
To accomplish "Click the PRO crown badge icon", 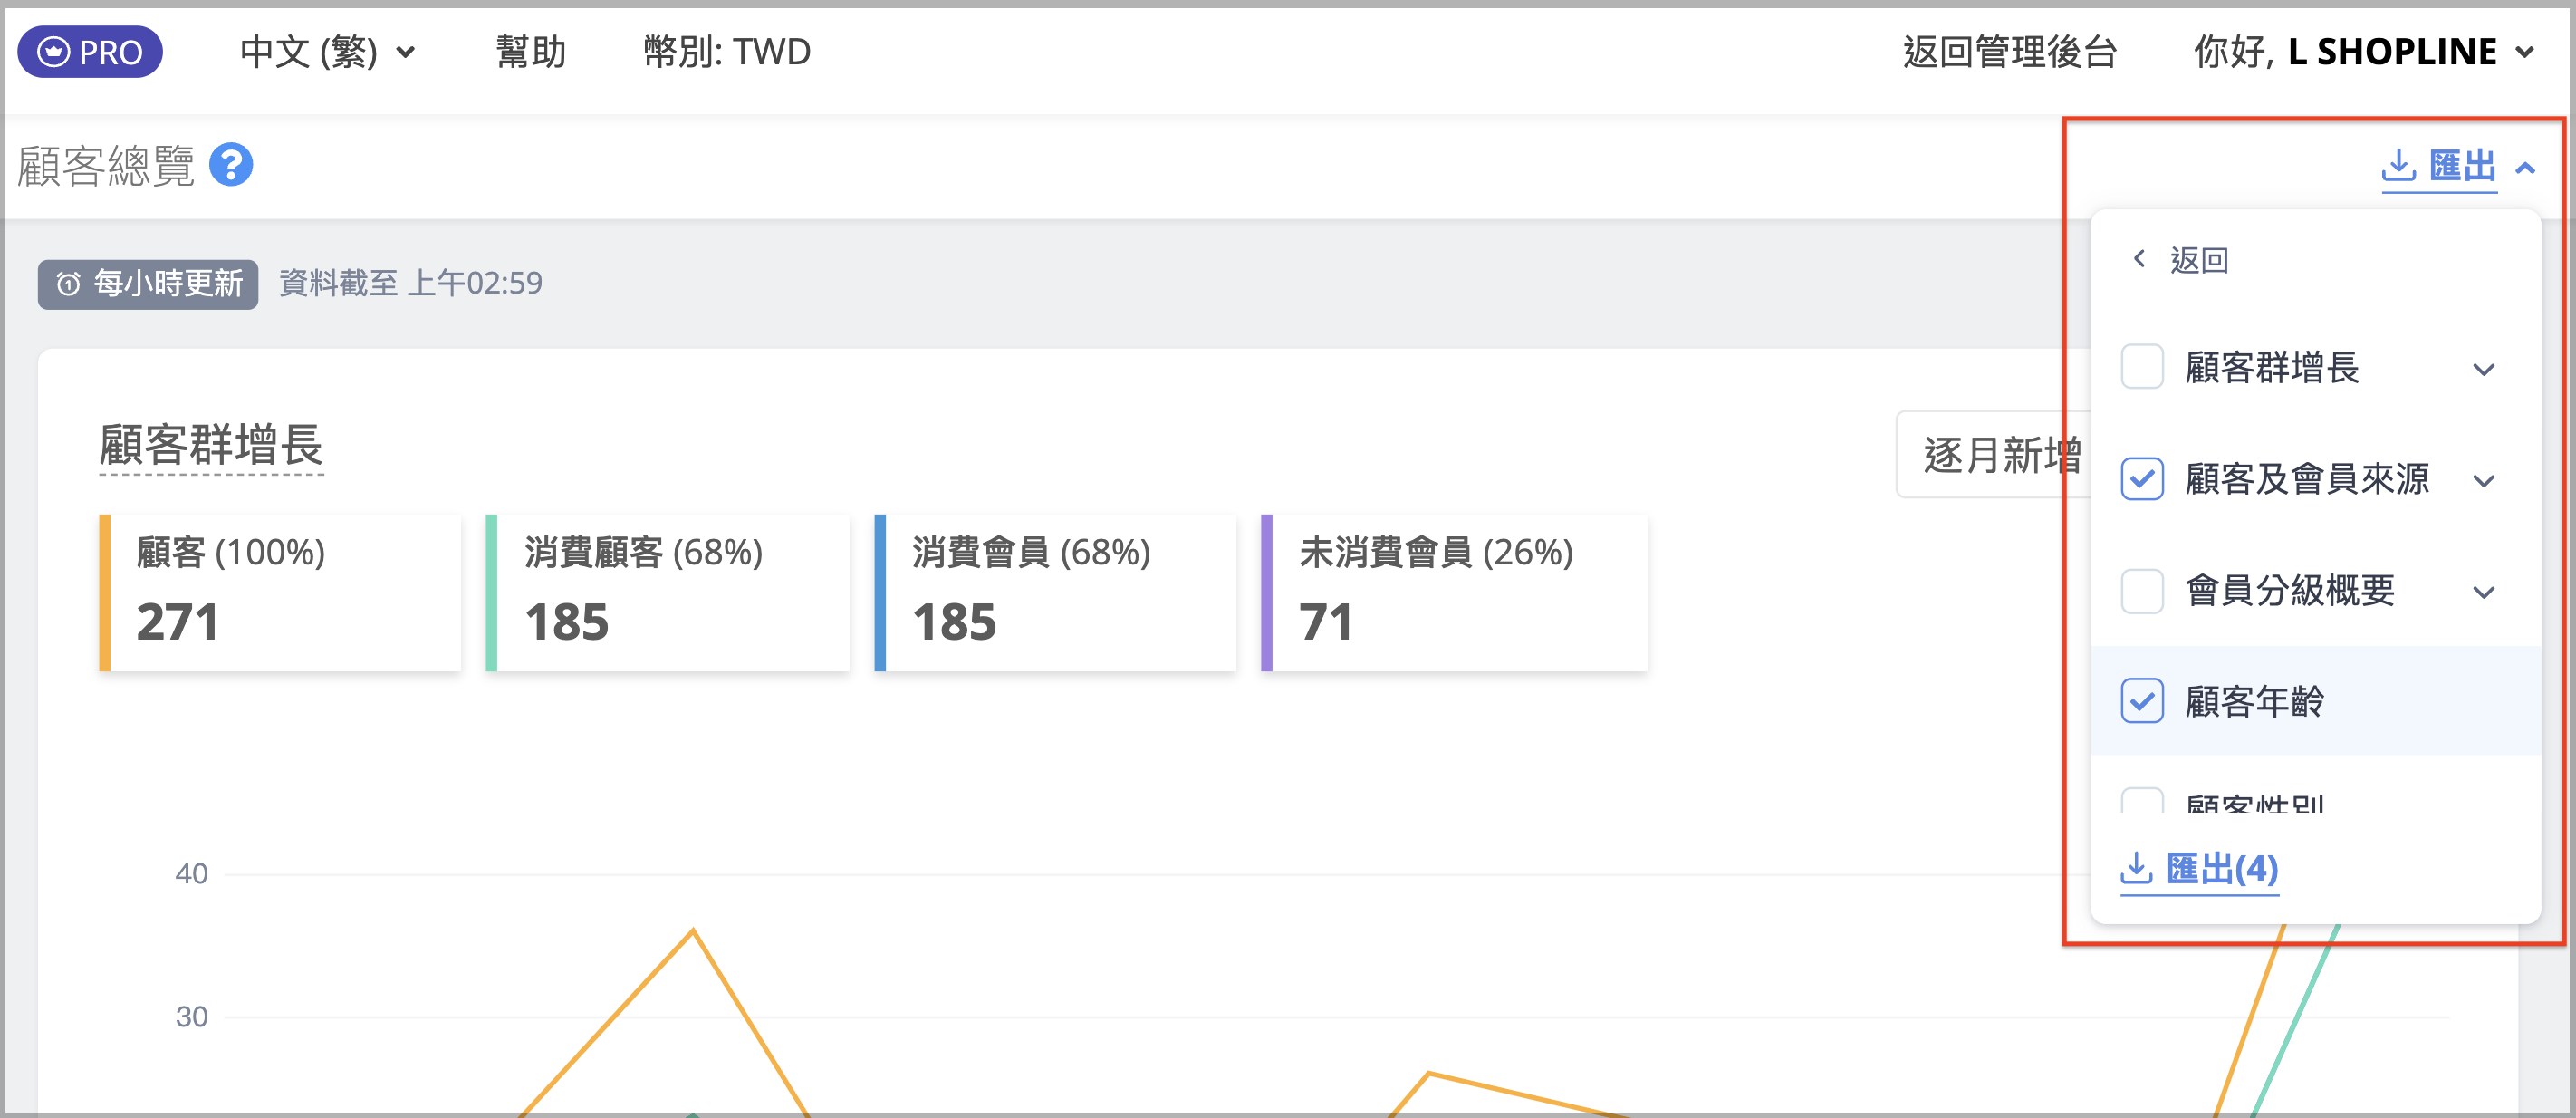I will (x=54, y=52).
